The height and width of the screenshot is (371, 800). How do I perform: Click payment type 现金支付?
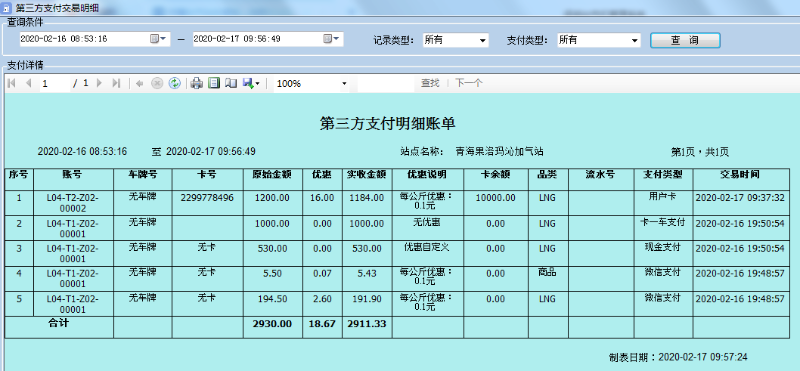(663, 247)
